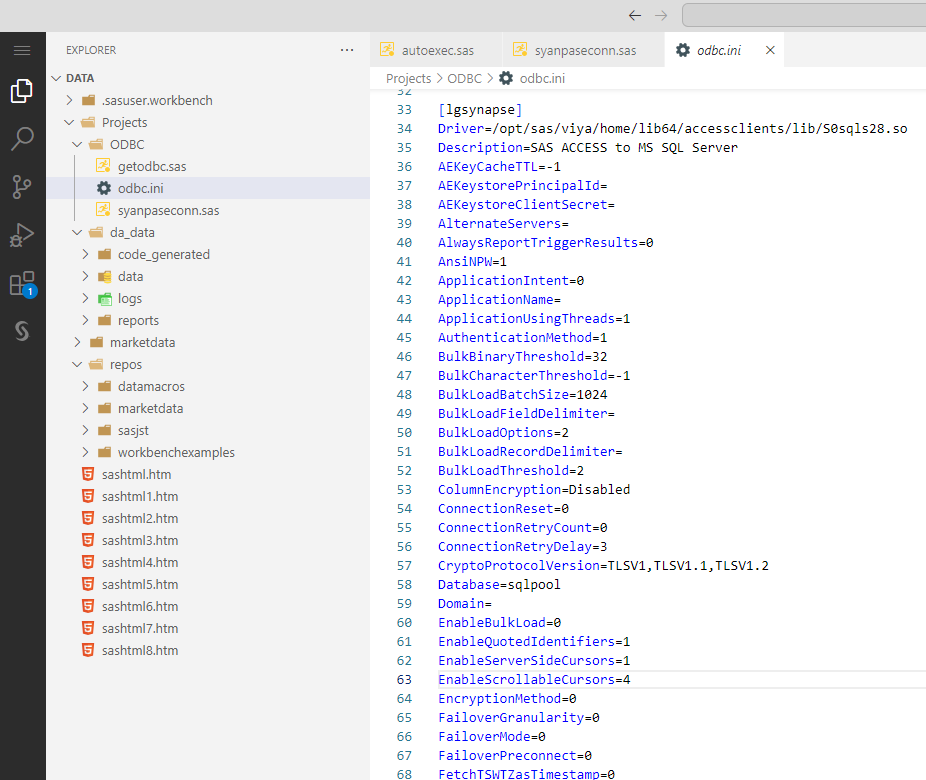926x780 pixels.
Task: Open the Explorer overflow actions menu
Action: 347,49
